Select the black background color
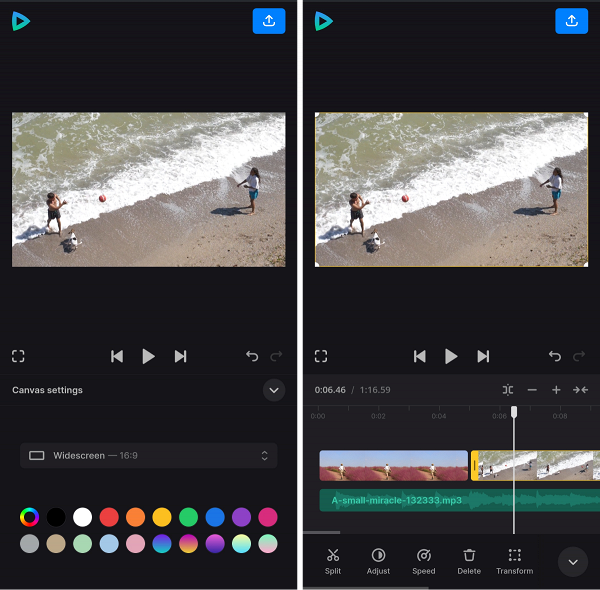 click(x=56, y=517)
